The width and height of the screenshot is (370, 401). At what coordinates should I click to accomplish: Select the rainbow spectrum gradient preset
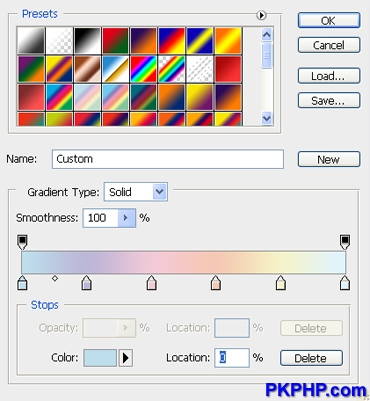(144, 69)
